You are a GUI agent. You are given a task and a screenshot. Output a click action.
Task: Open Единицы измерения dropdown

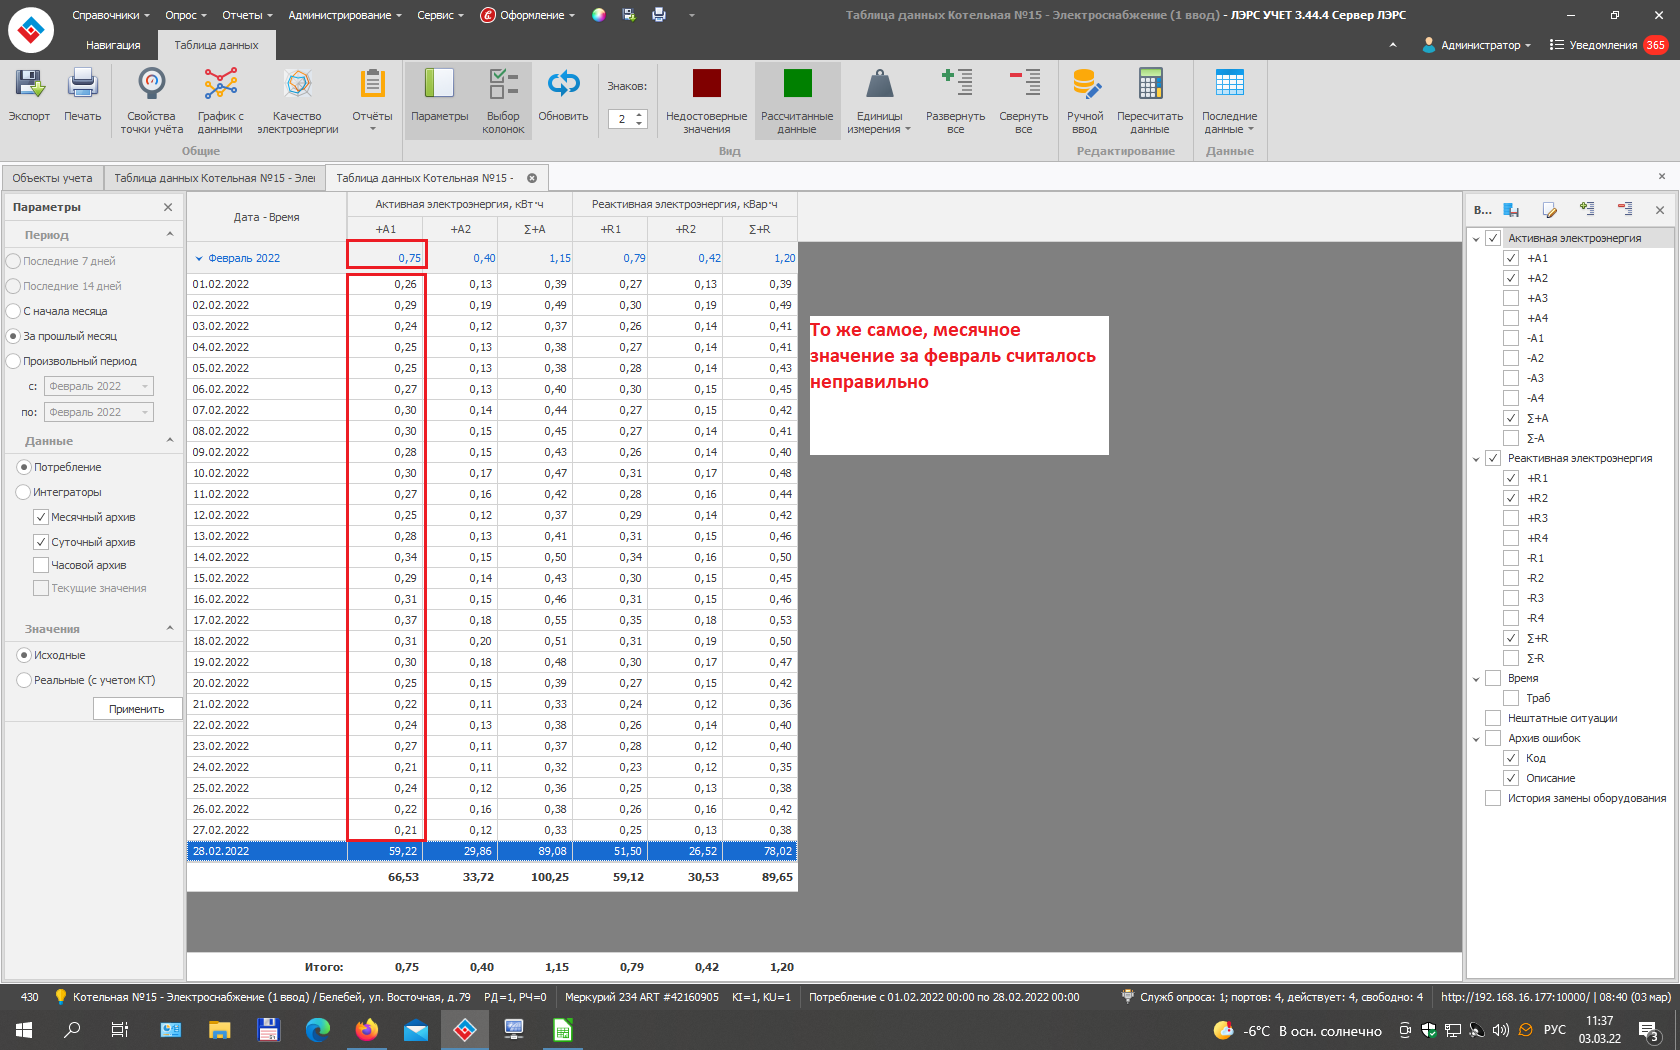click(879, 99)
